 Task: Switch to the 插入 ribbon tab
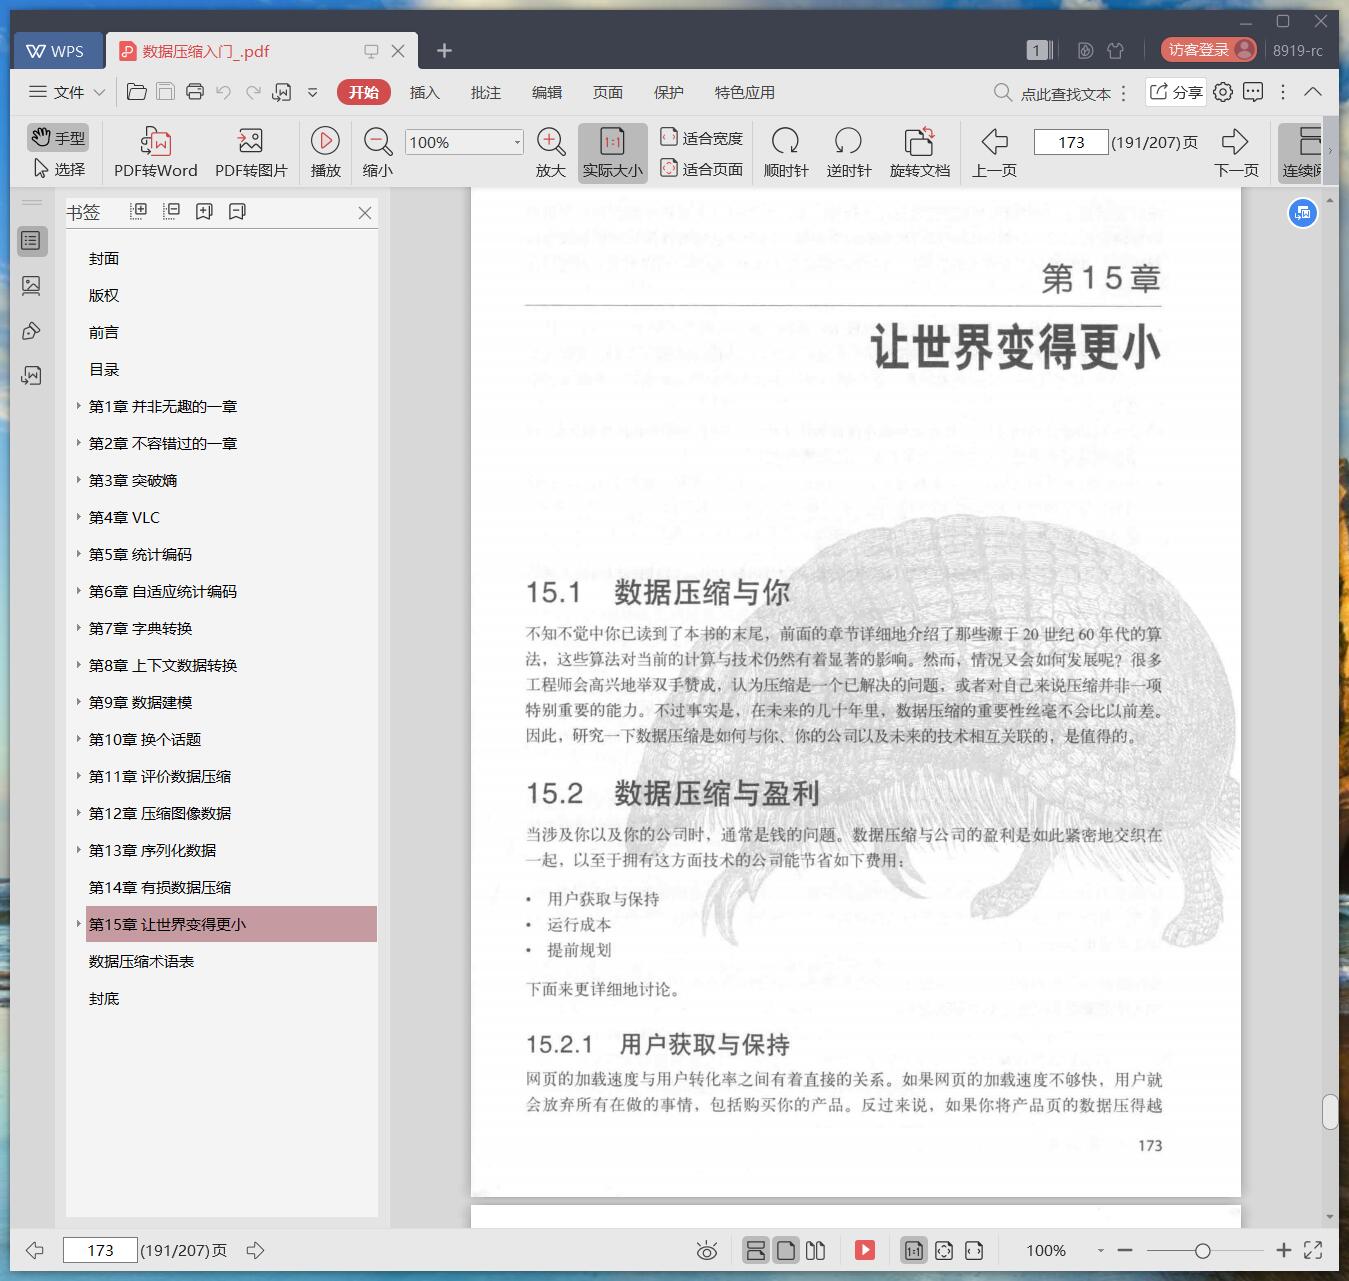pos(425,92)
